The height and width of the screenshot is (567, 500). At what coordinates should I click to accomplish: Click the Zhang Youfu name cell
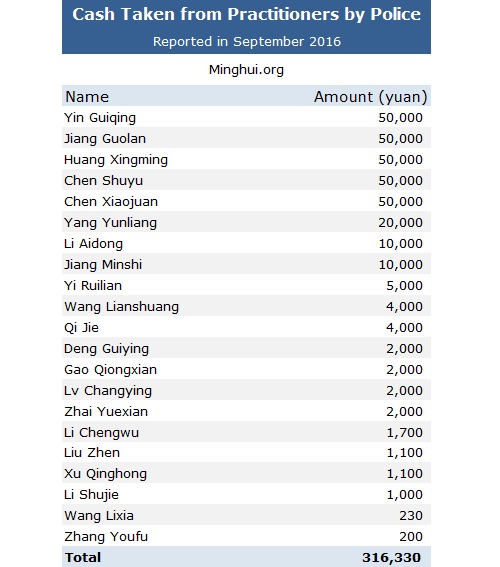coord(106,537)
